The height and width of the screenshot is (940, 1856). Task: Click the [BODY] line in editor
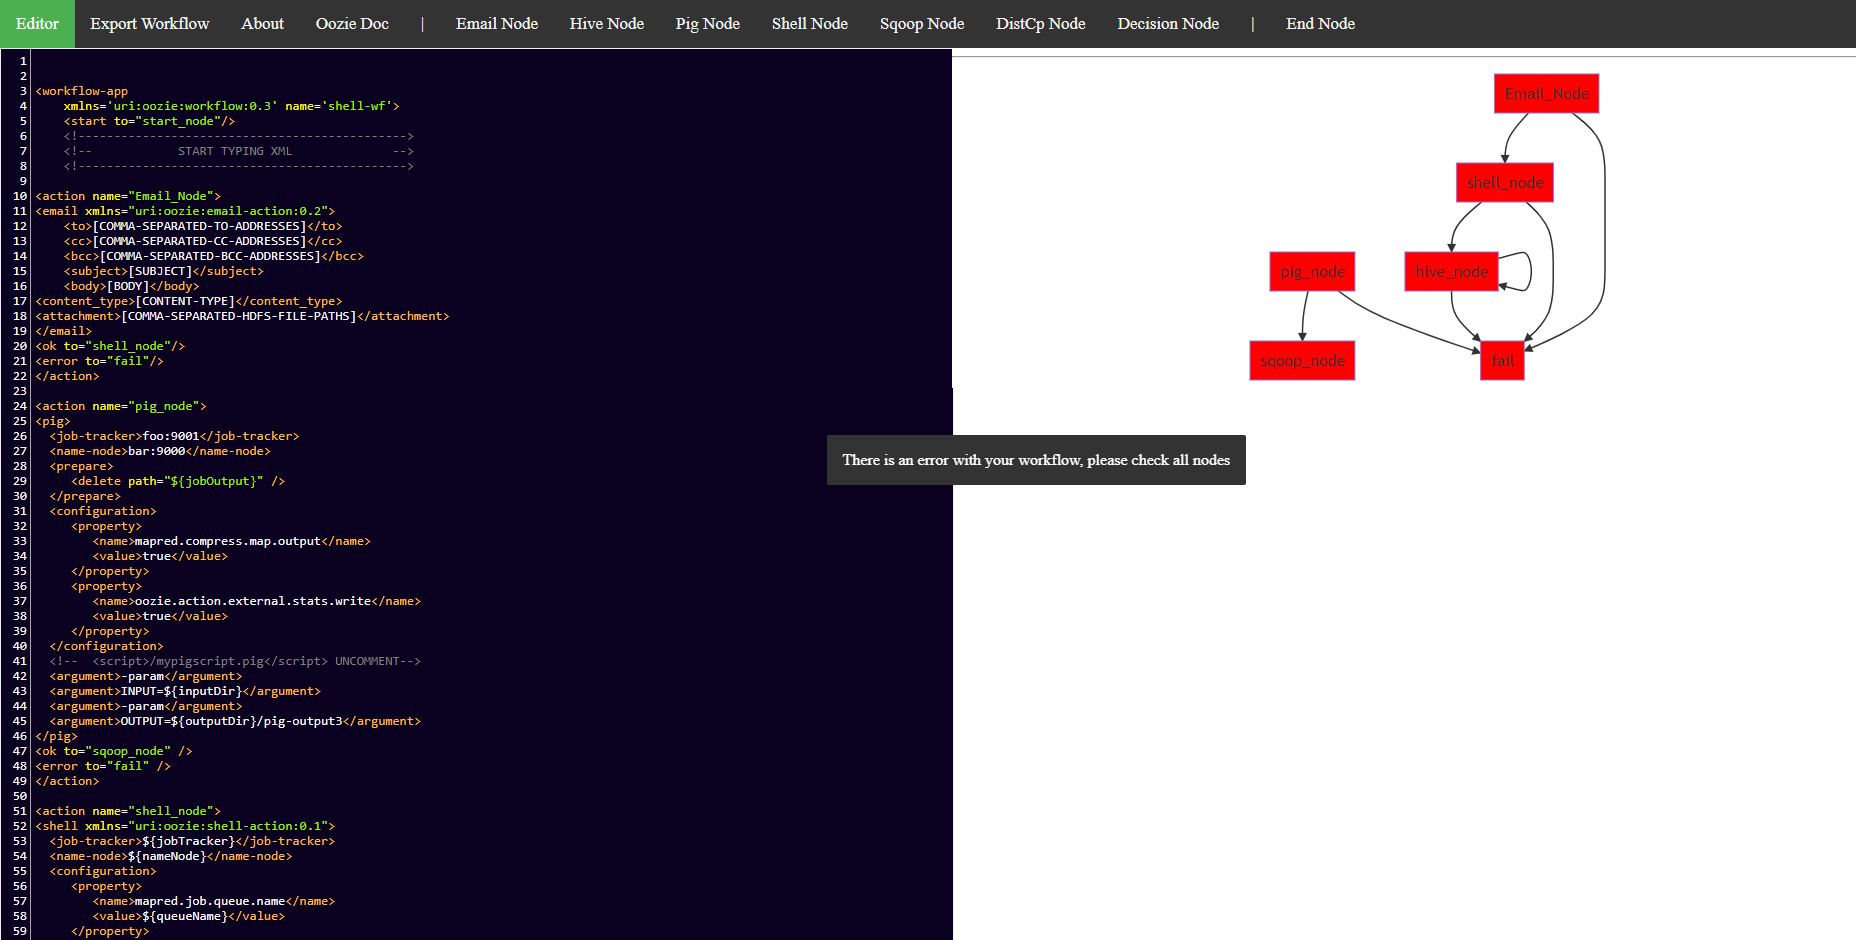pyautogui.click(x=132, y=286)
